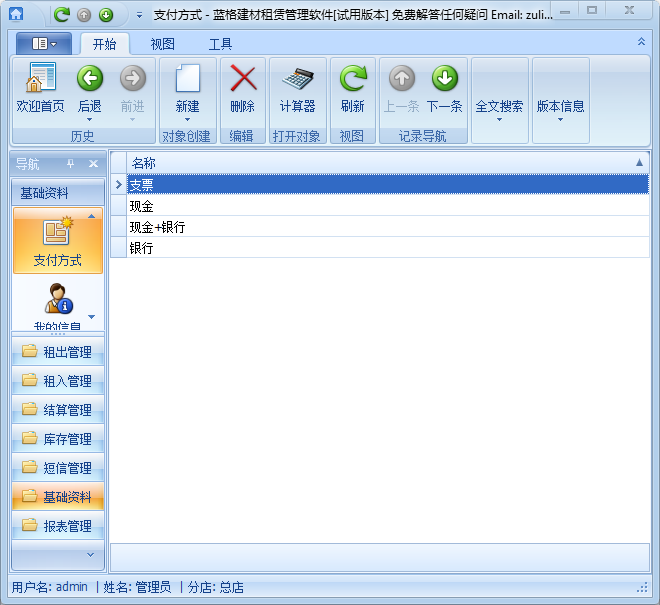Open 我的信息 user icon in sidebar
This screenshot has width=660, height=605.
click(57, 304)
